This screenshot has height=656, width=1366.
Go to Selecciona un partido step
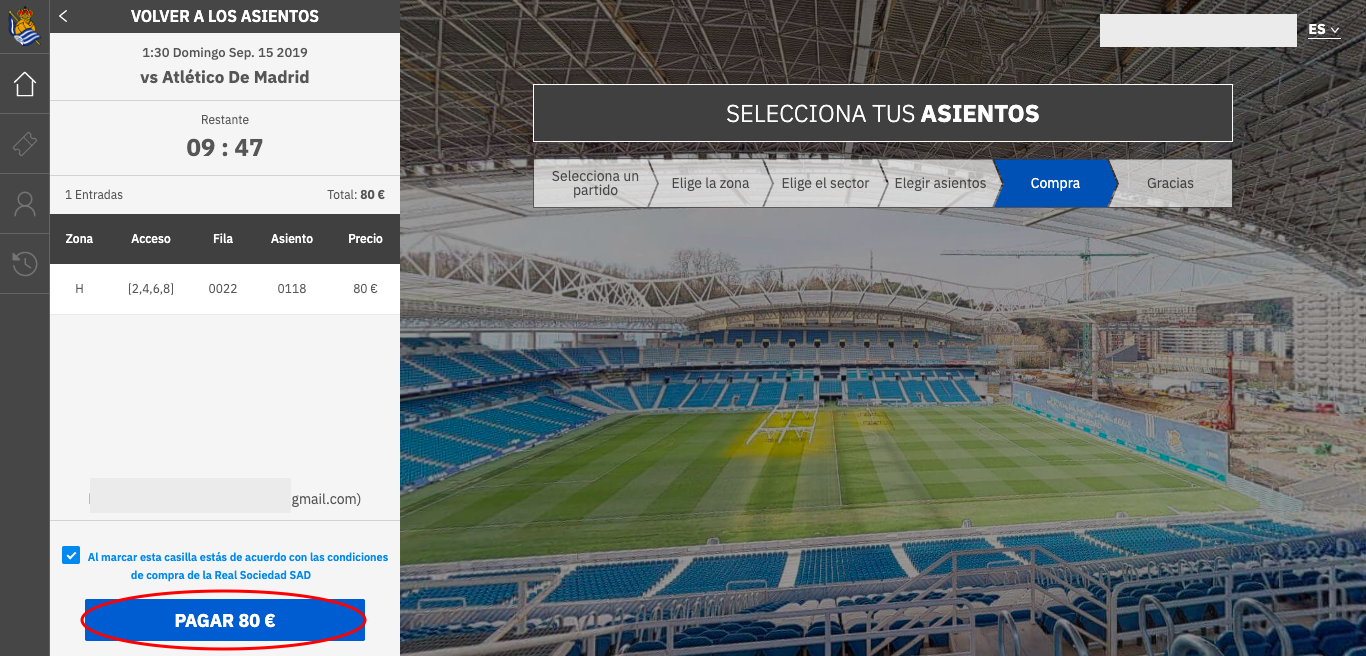click(595, 183)
